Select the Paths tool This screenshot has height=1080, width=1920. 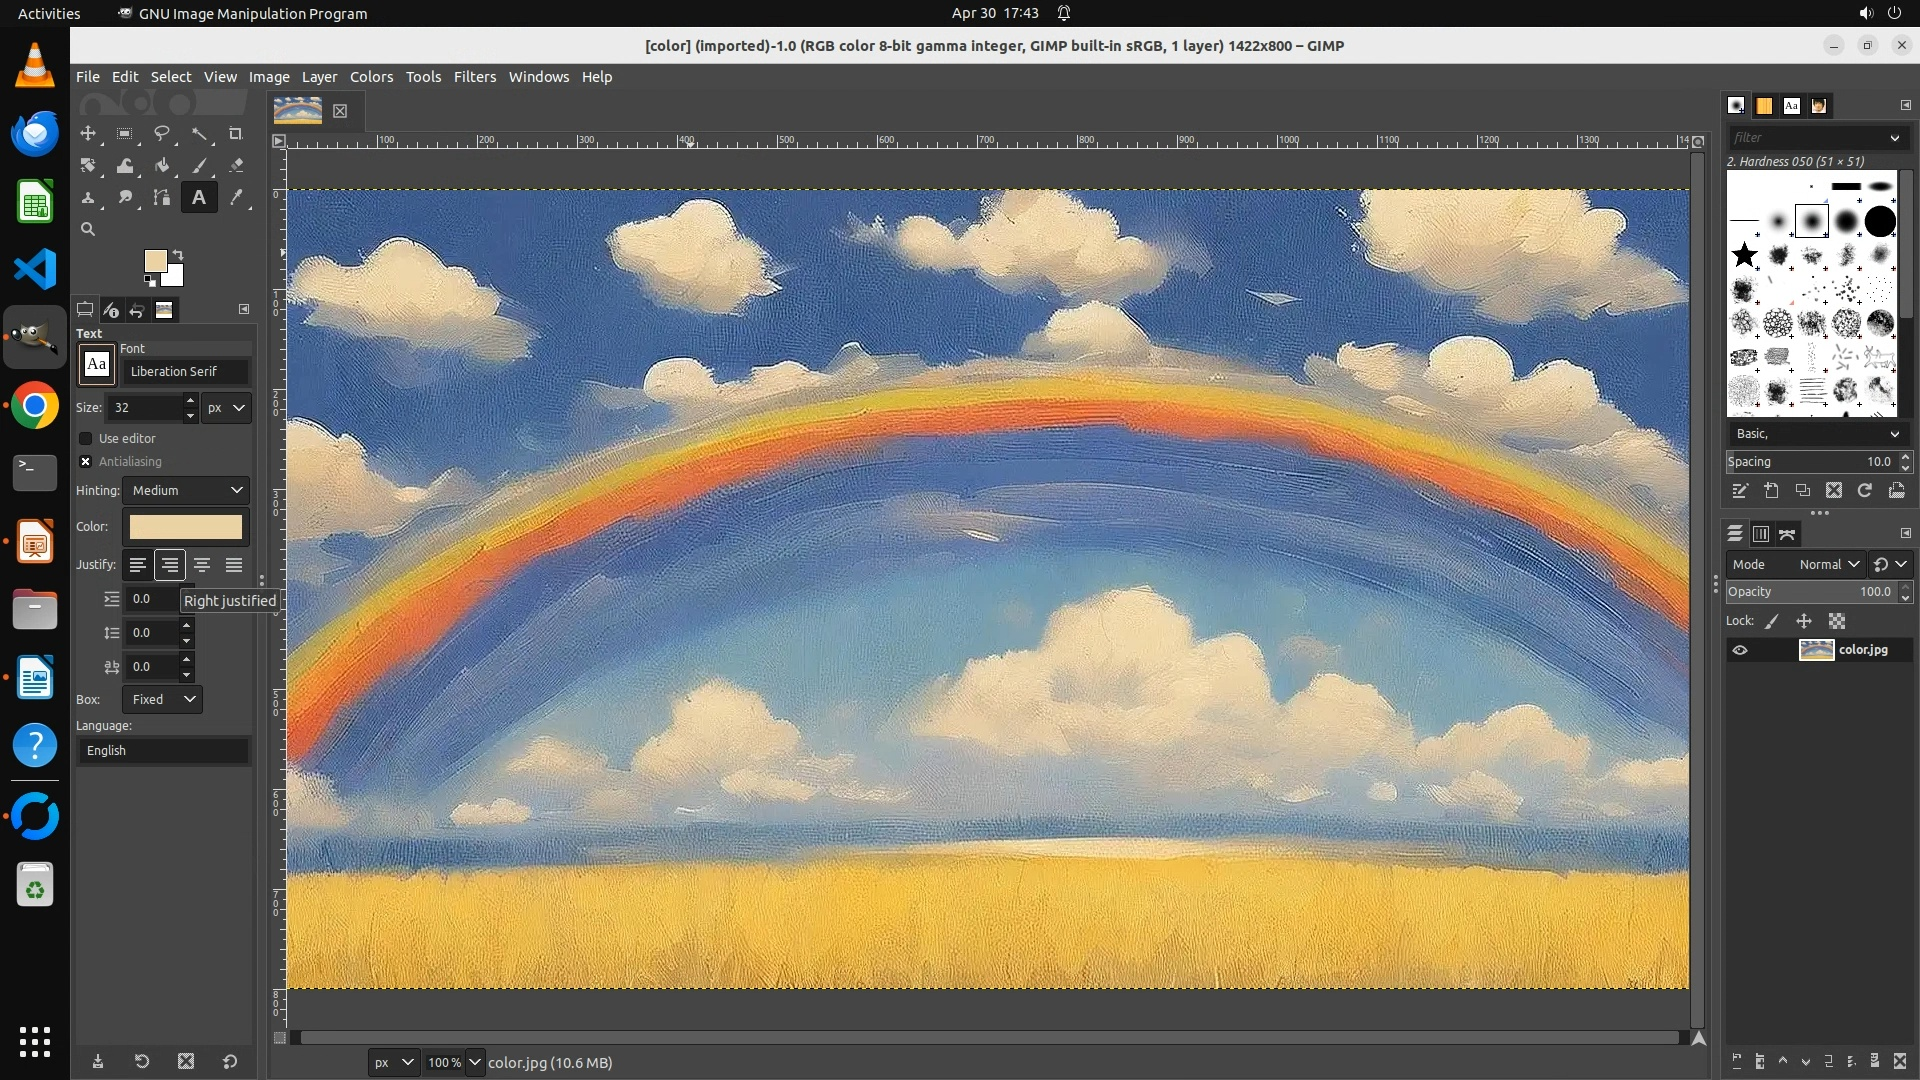point(162,198)
